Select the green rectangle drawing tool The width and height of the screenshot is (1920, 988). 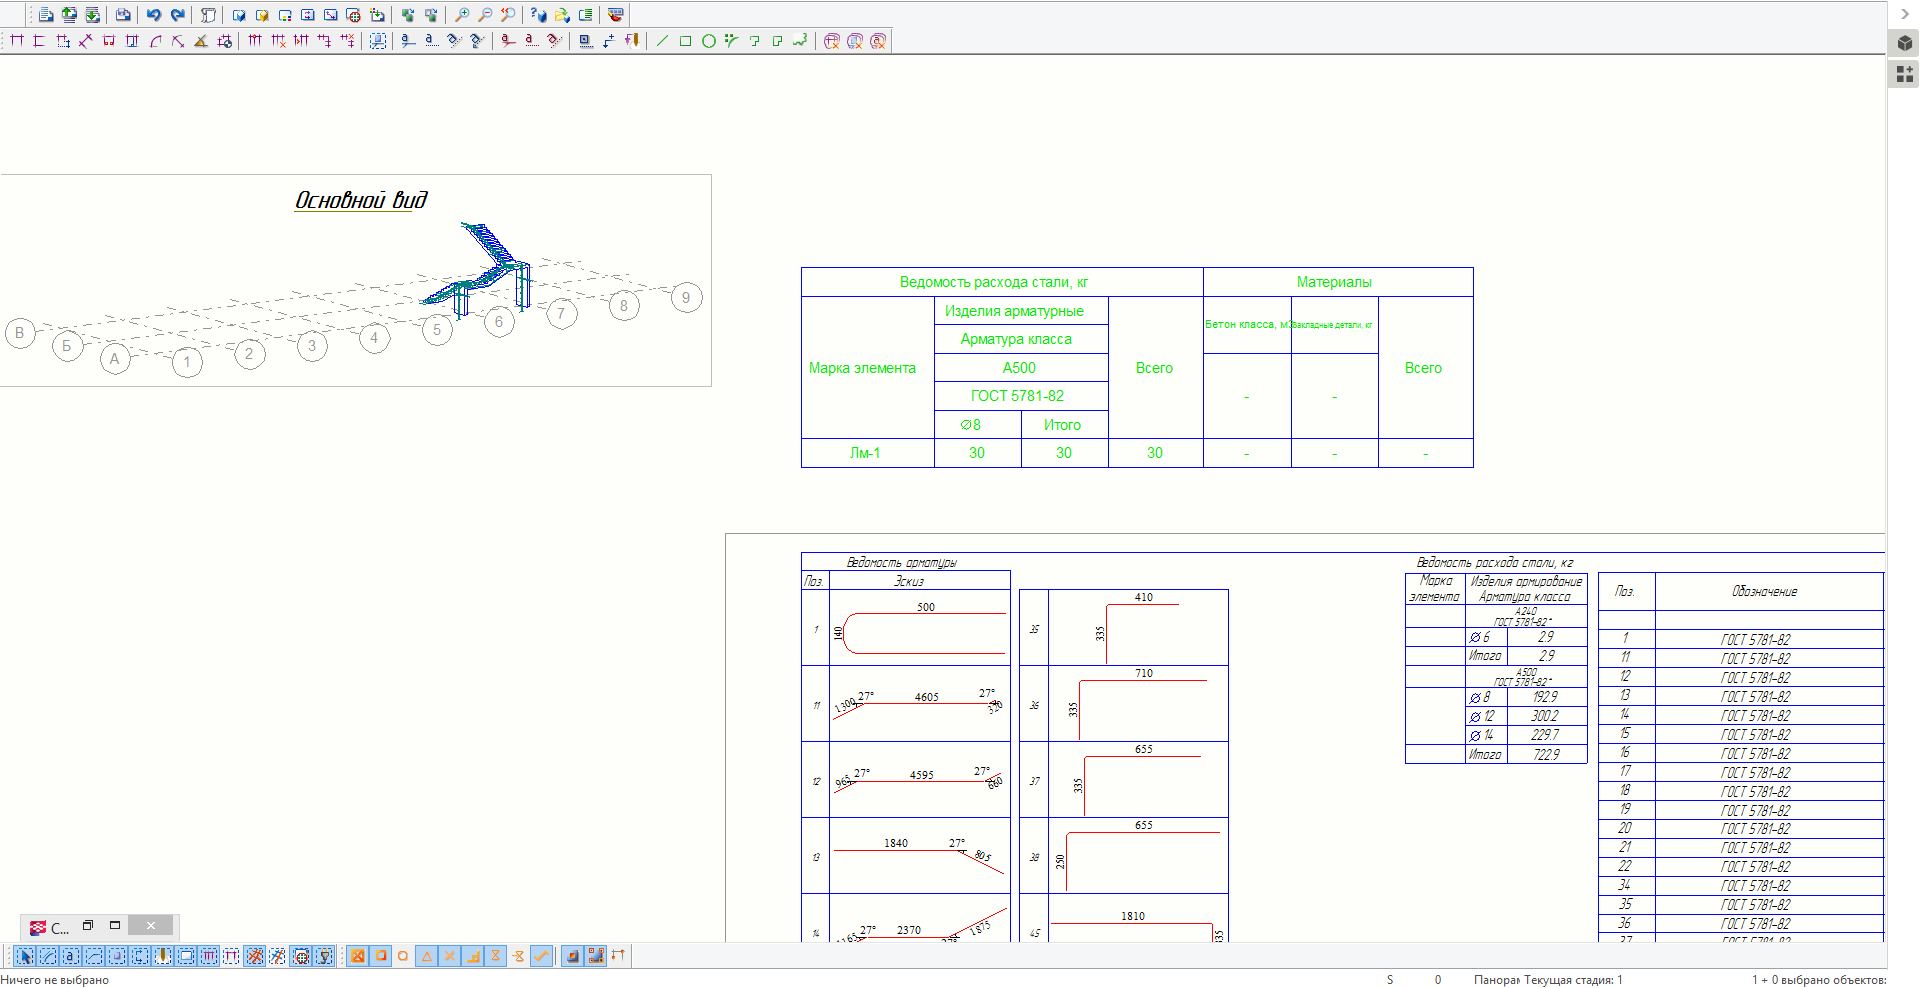tap(685, 41)
